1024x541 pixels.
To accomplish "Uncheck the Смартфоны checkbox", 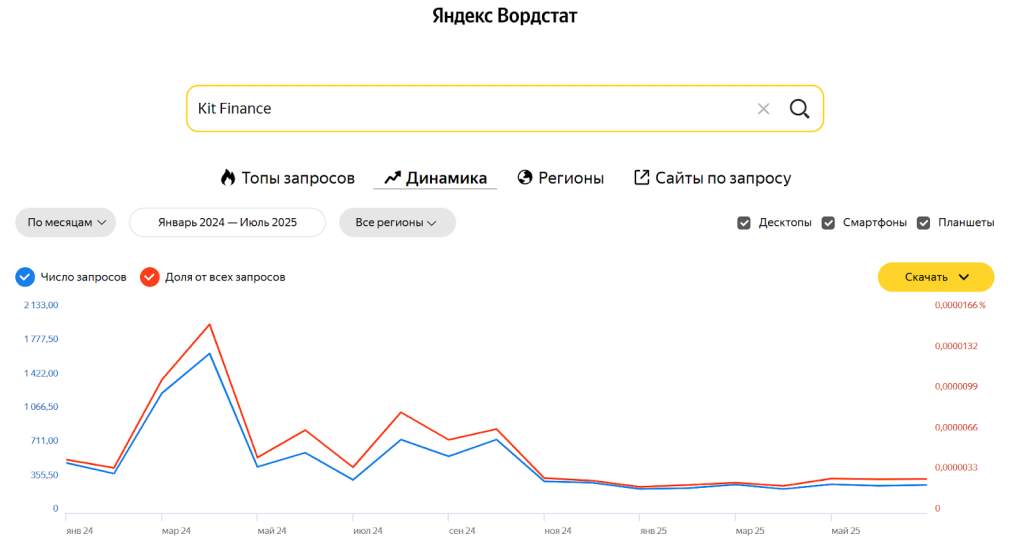I will [x=828, y=223].
